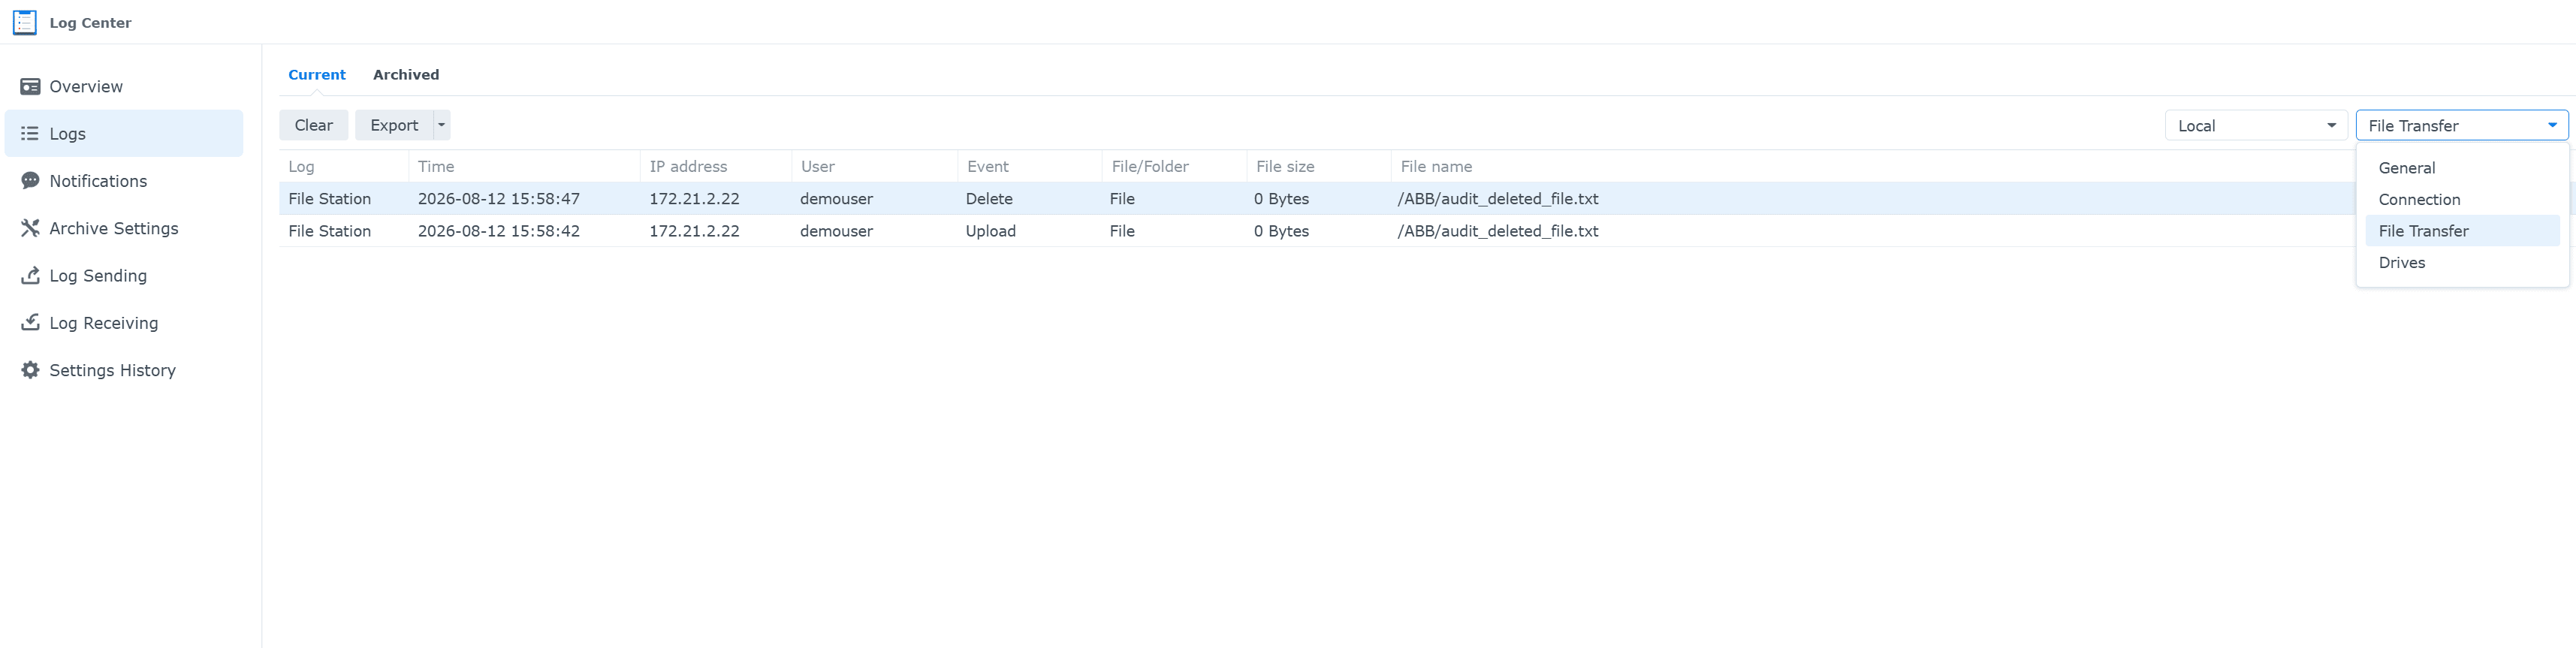
Task: Open Log Sending label
Action: [x=98, y=276]
